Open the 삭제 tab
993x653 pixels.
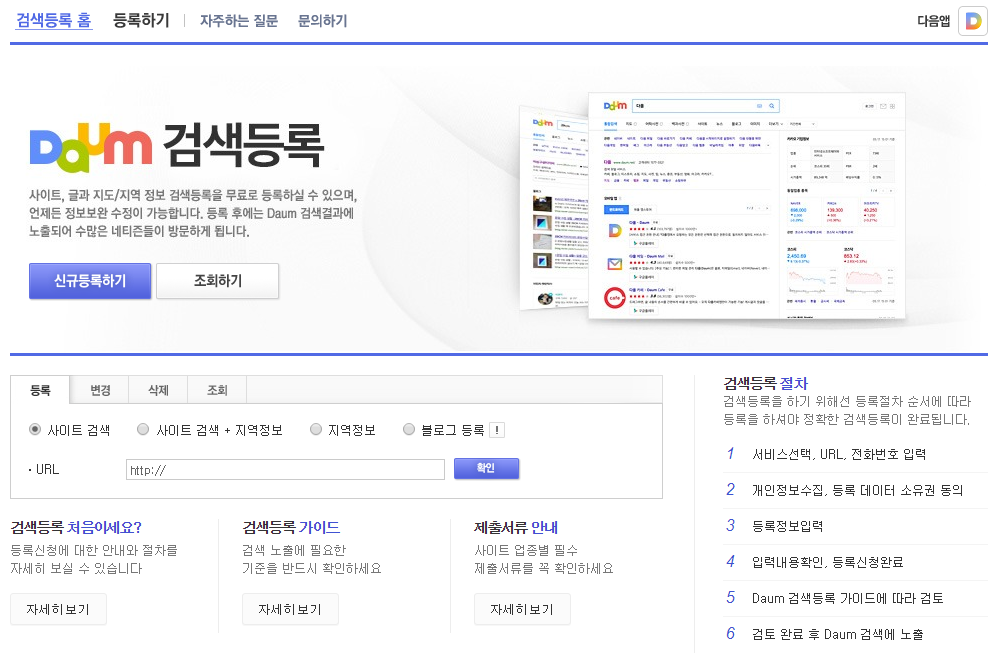158,390
